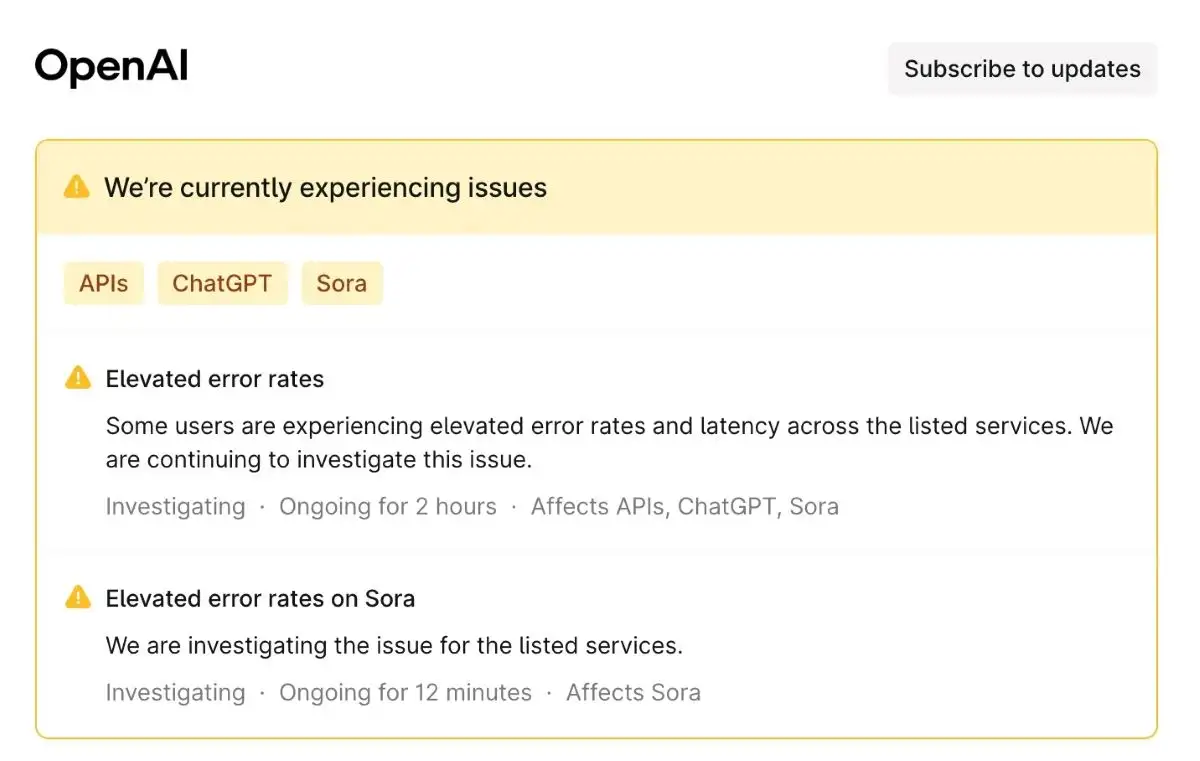Click the OpenAI logo
Viewport: 1200px width, 761px height.
(111, 67)
